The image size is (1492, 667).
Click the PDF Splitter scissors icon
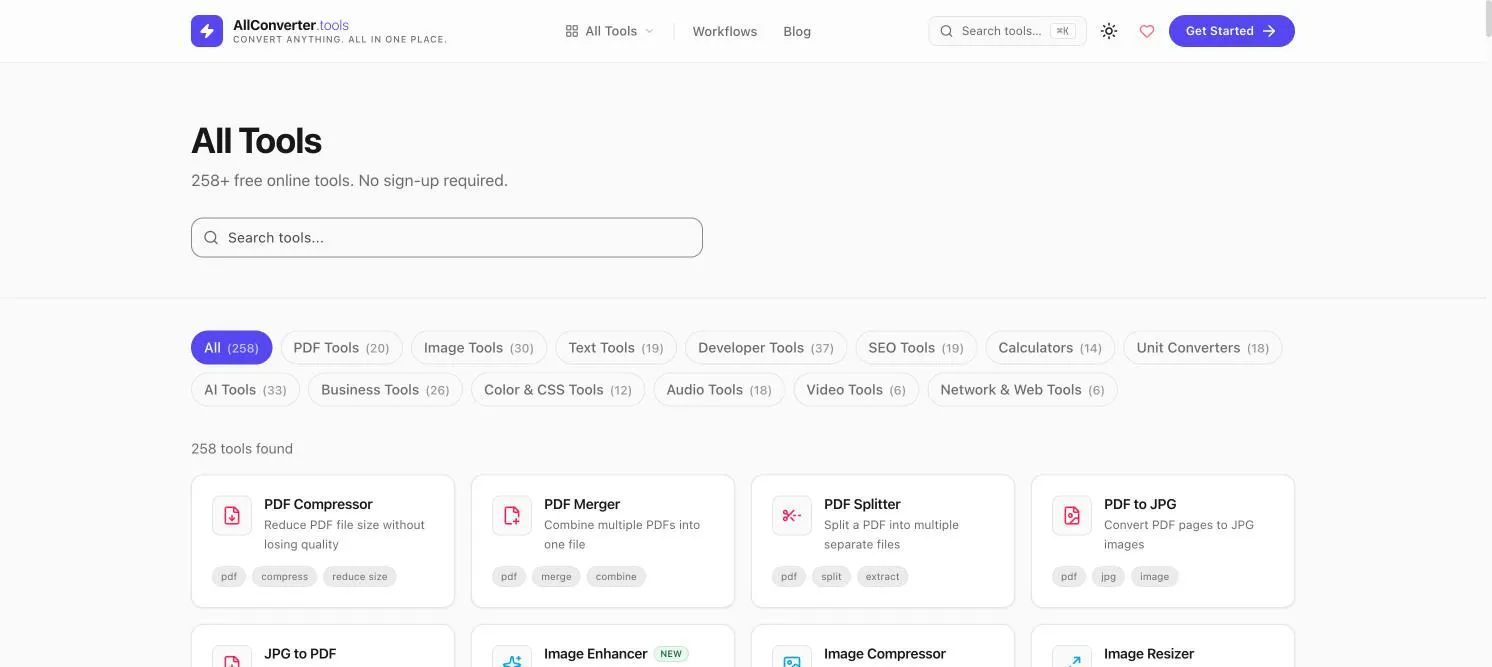pyautogui.click(x=792, y=516)
